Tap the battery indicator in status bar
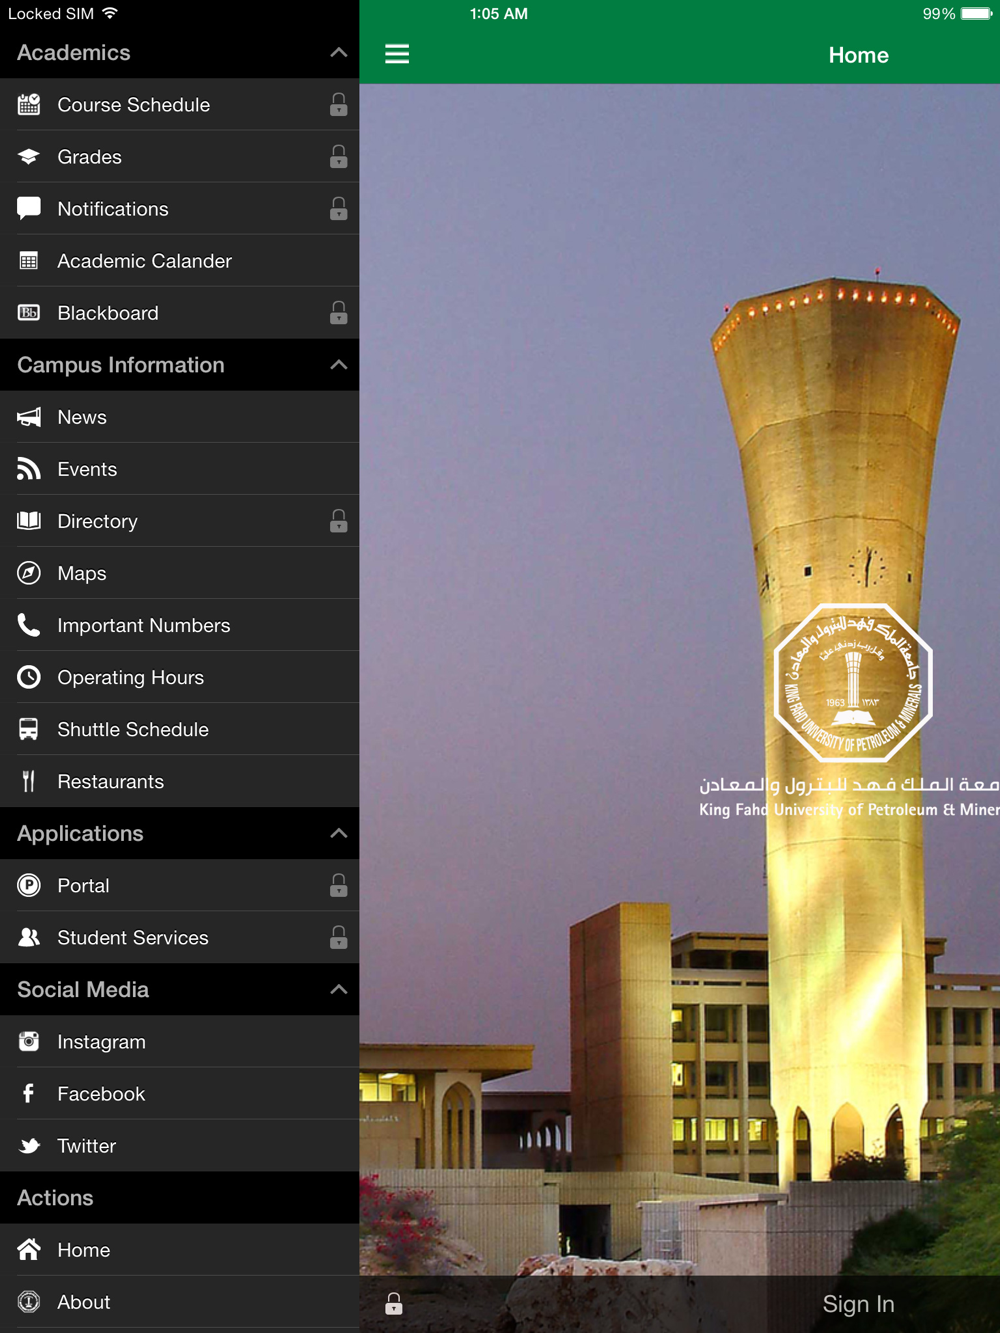This screenshot has width=1000, height=1333. coord(976,14)
